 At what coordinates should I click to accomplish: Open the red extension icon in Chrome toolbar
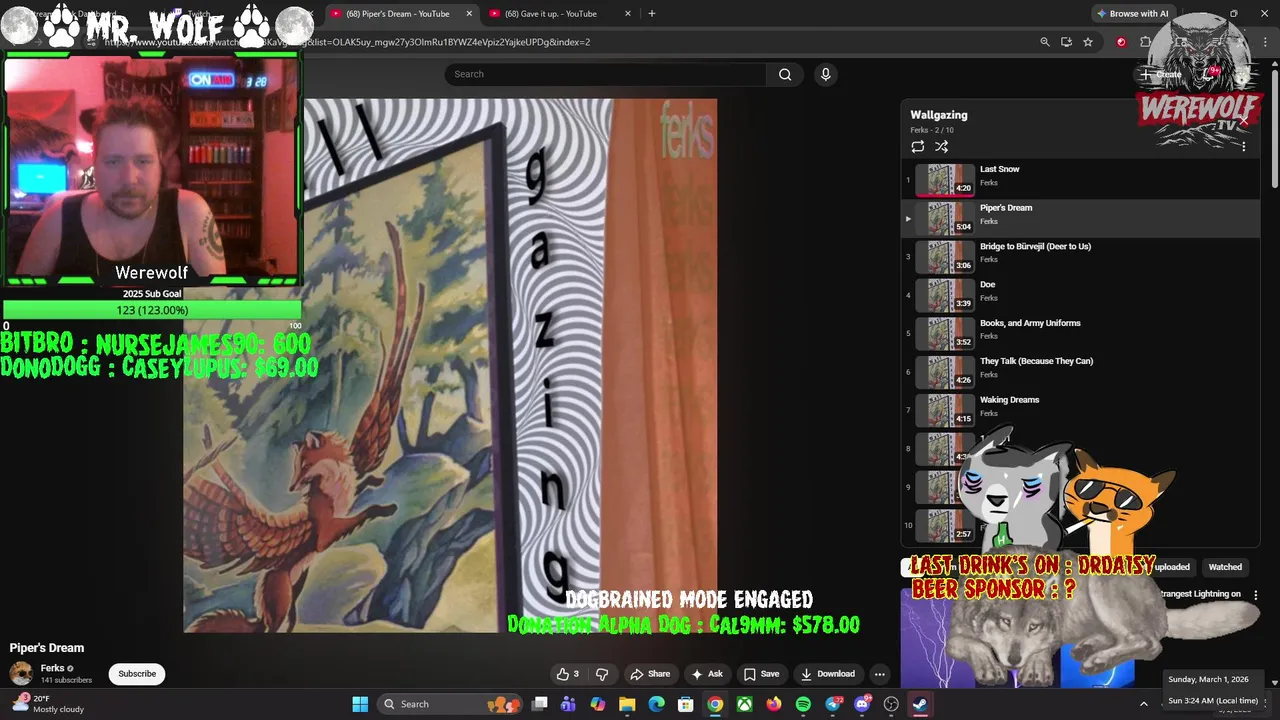tap(1121, 42)
